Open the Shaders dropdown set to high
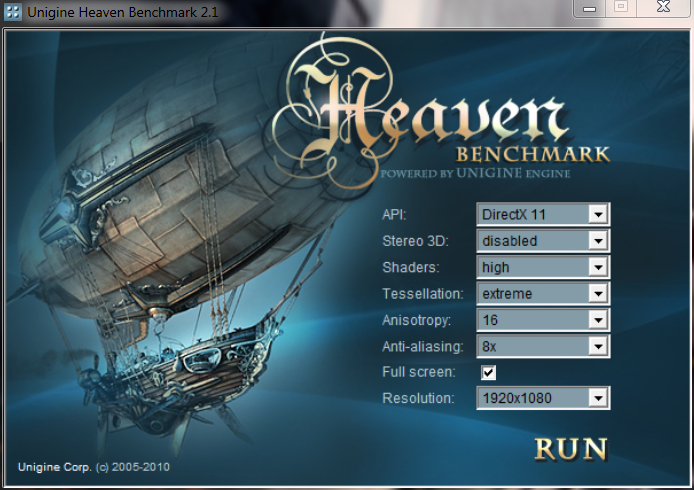The image size is (694, 490). click(x=543, y=267)
